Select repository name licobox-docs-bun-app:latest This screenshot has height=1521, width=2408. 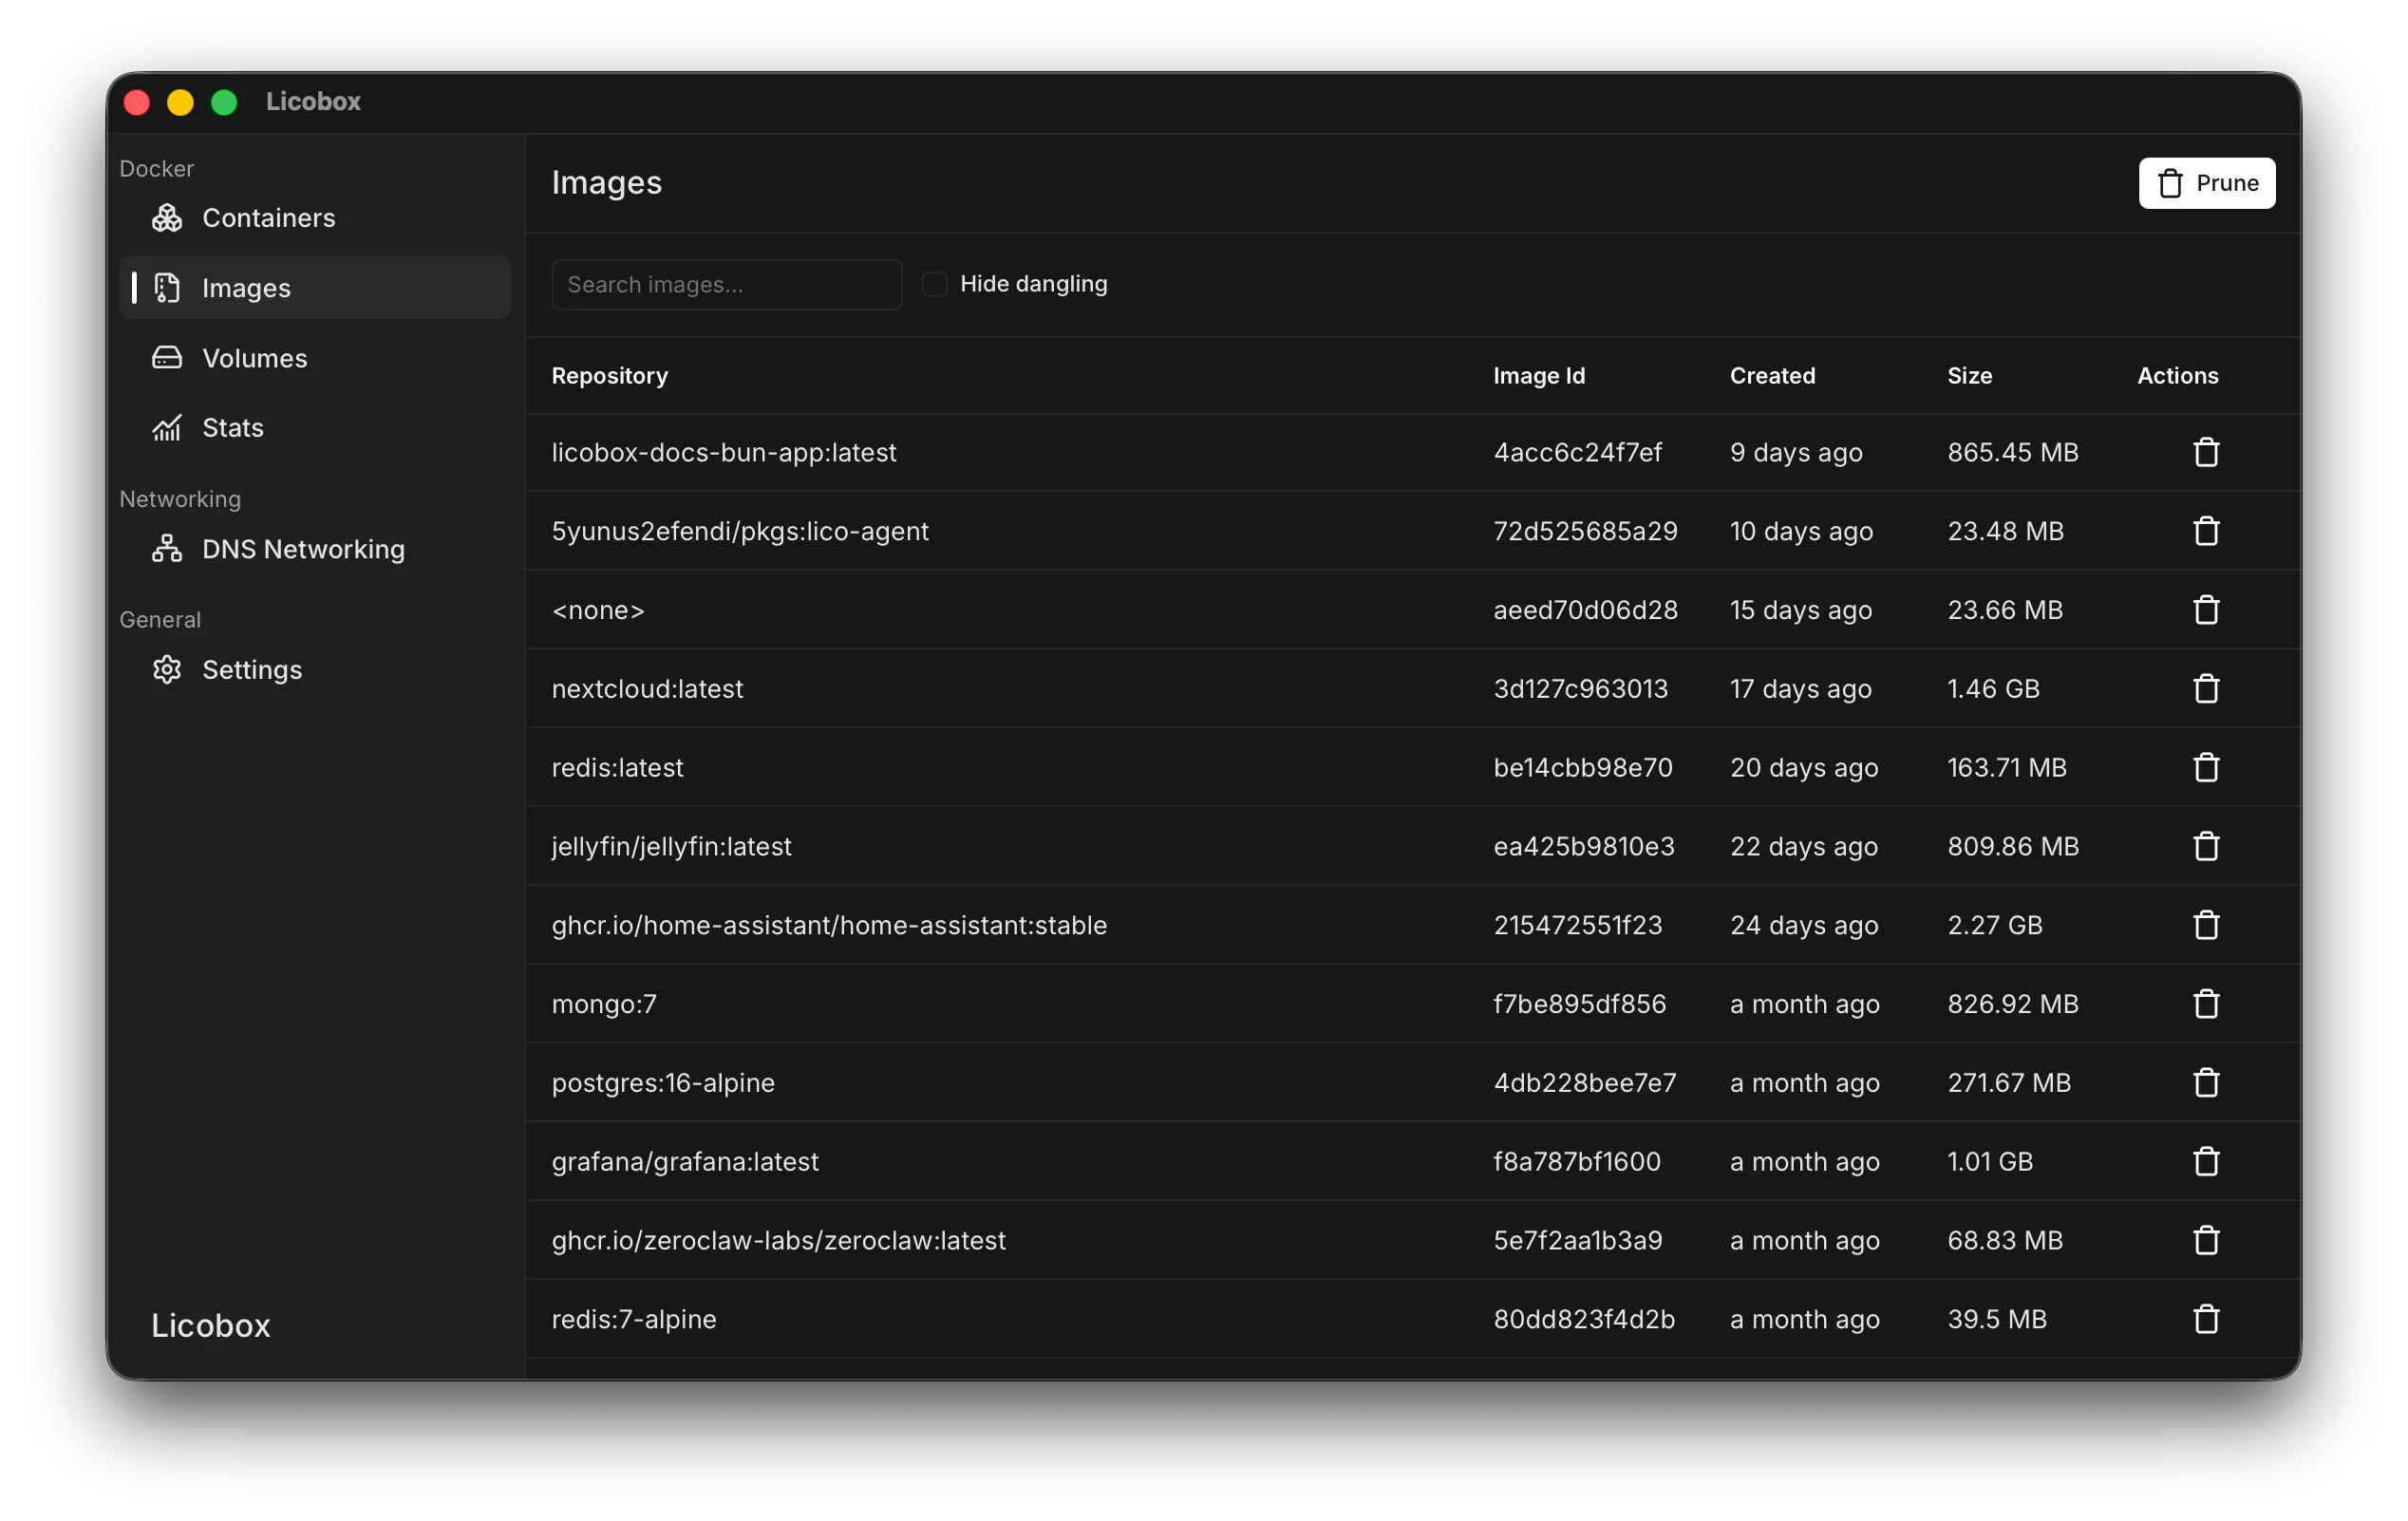(x=724, y=453)
